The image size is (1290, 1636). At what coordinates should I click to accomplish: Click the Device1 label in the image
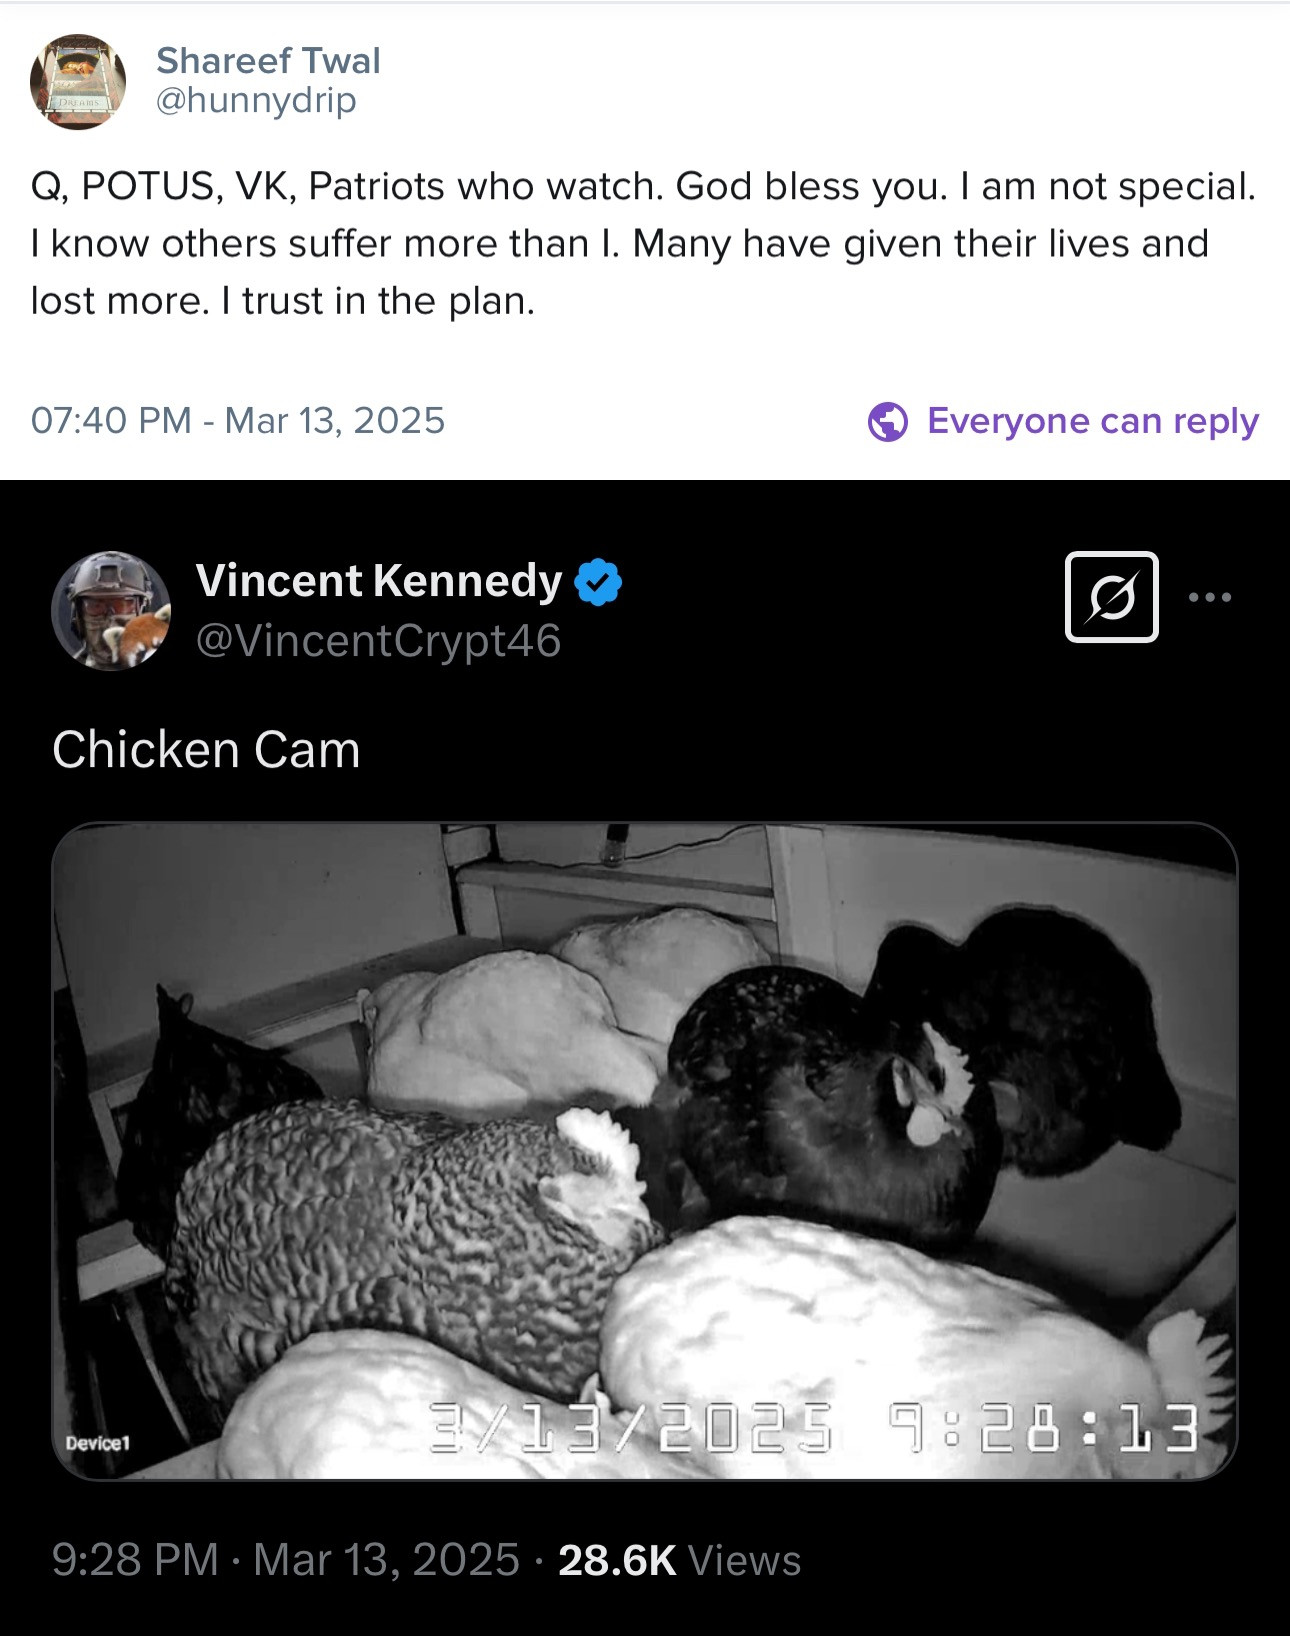(x=97, y=1443)
